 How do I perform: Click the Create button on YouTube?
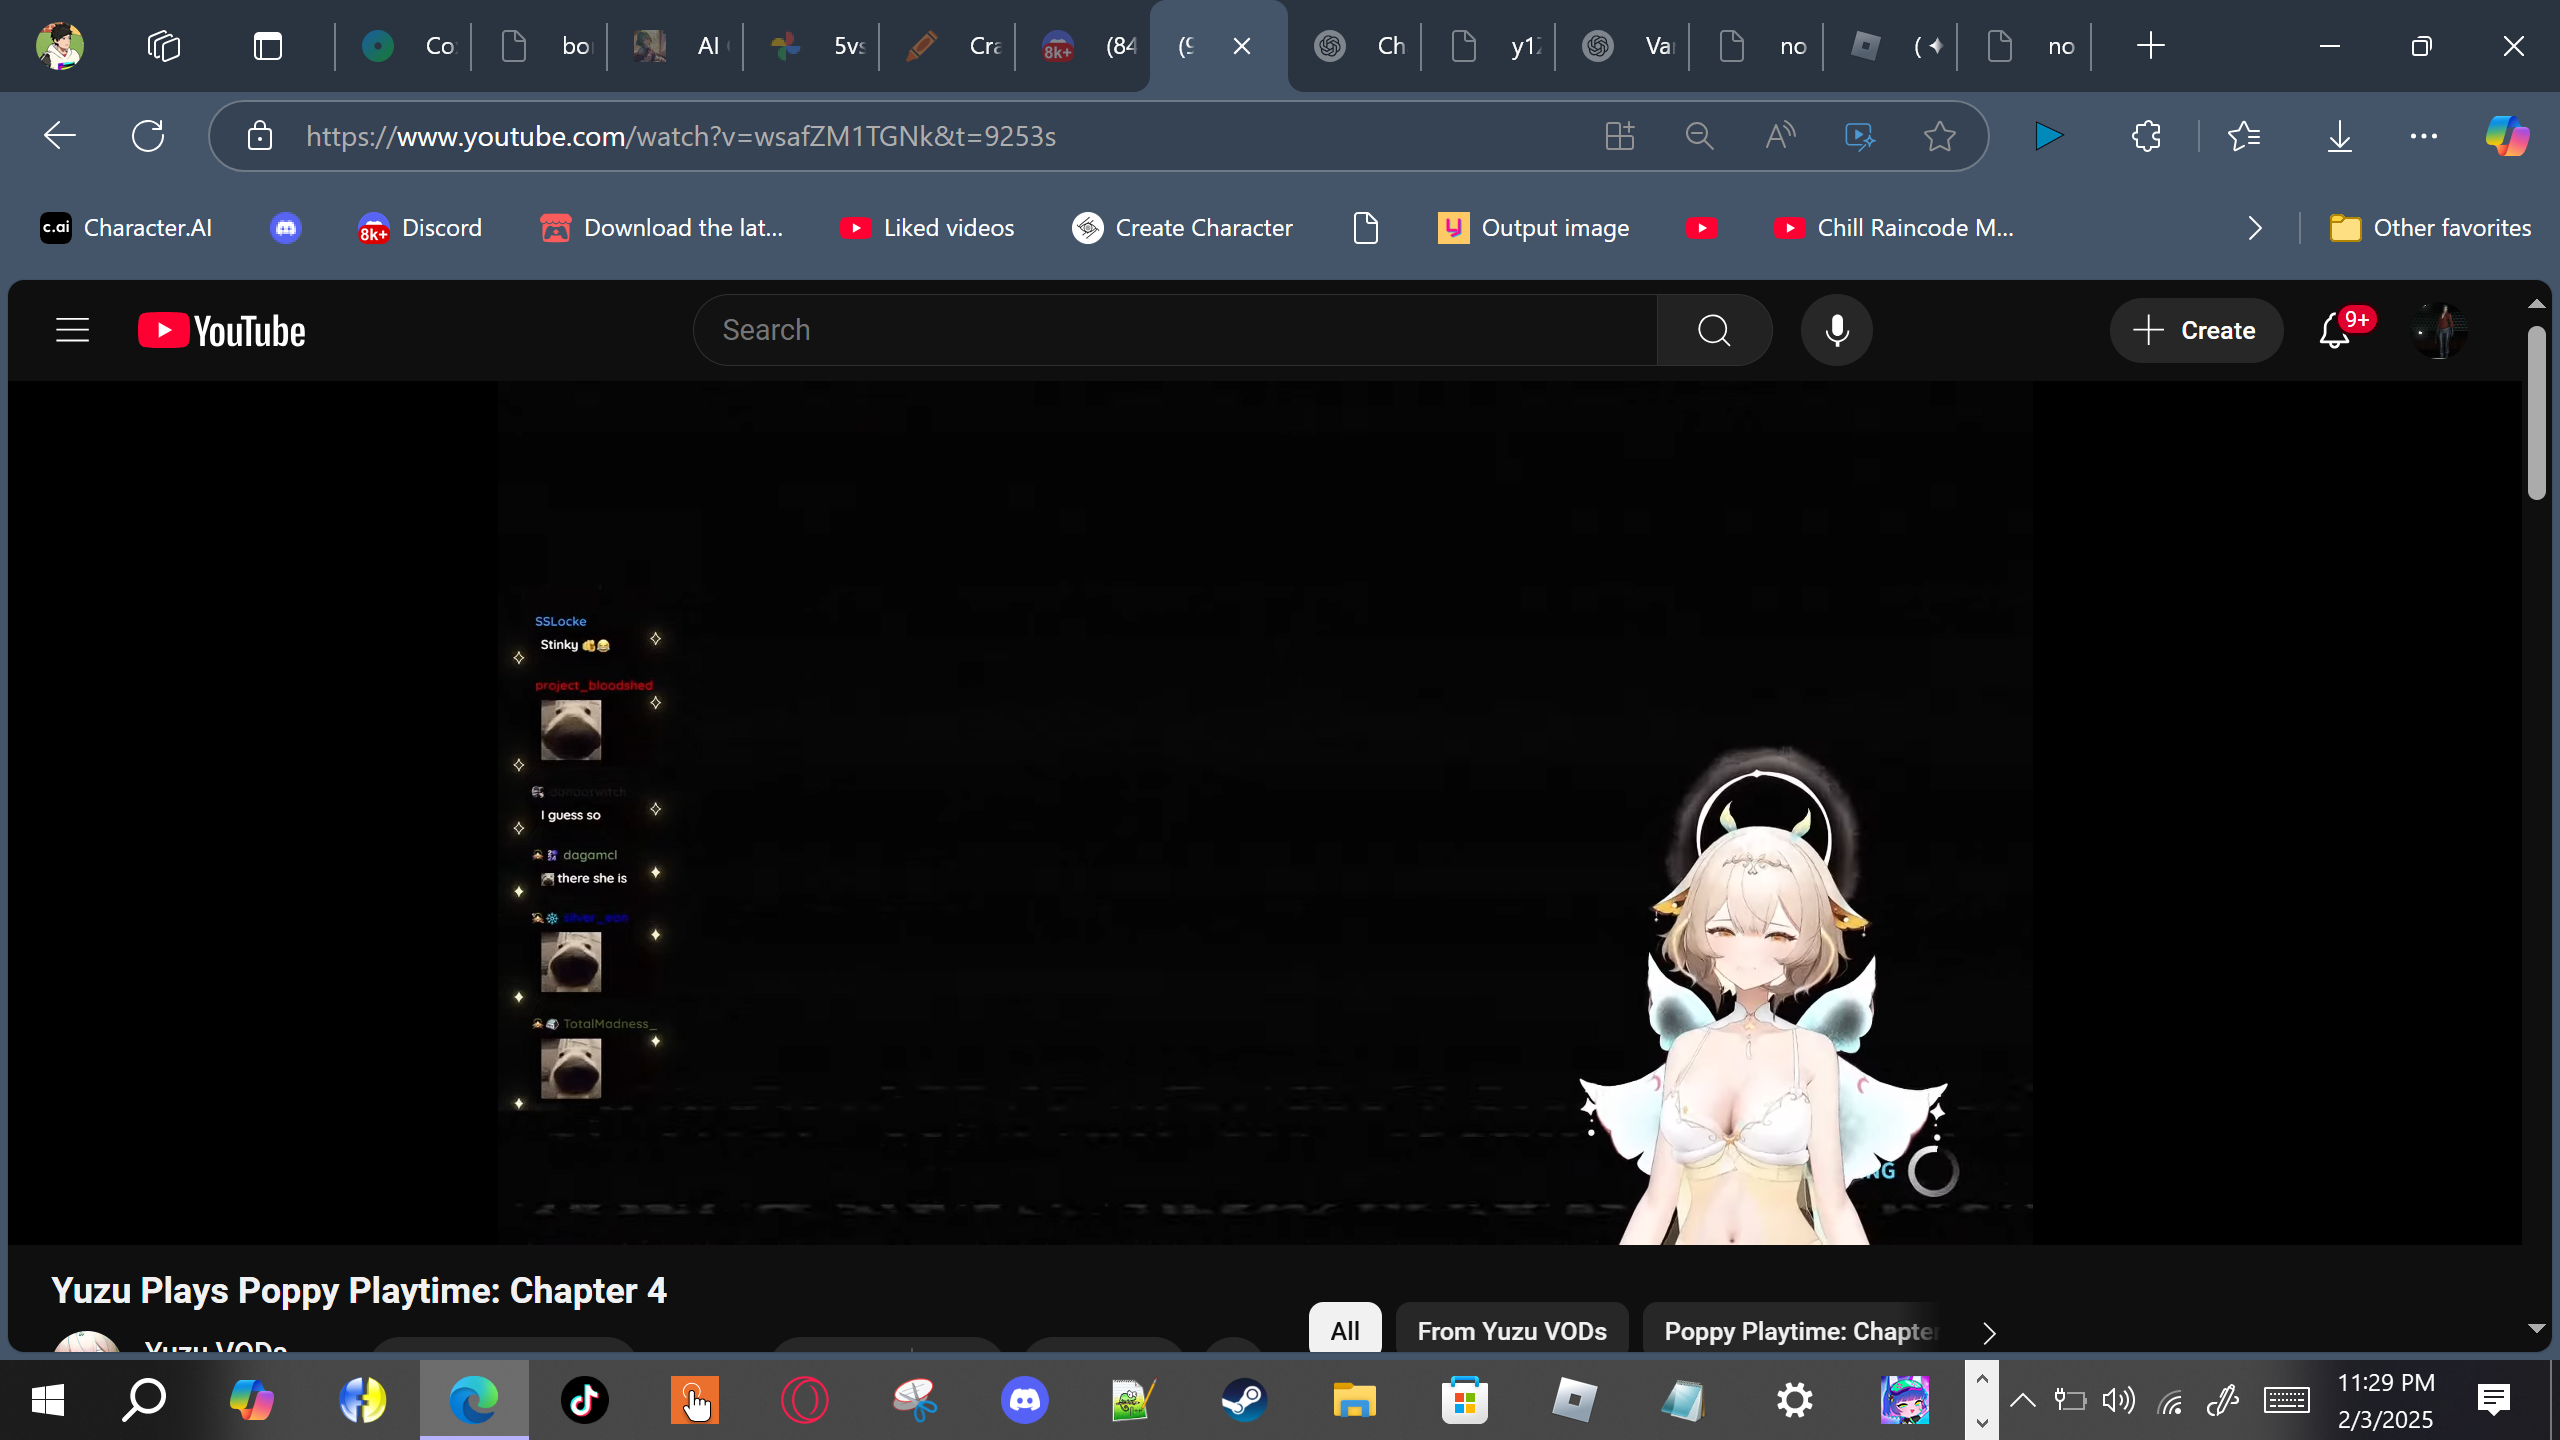pos(2196,330)
